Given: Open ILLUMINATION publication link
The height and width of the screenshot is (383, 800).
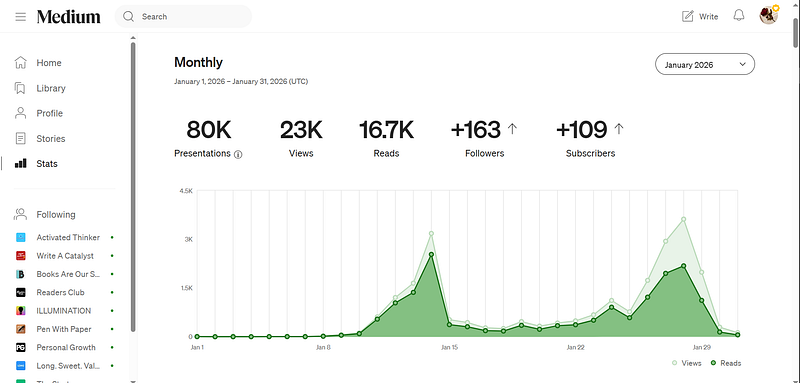Looking at the screenshot, I should pos(64,311).
